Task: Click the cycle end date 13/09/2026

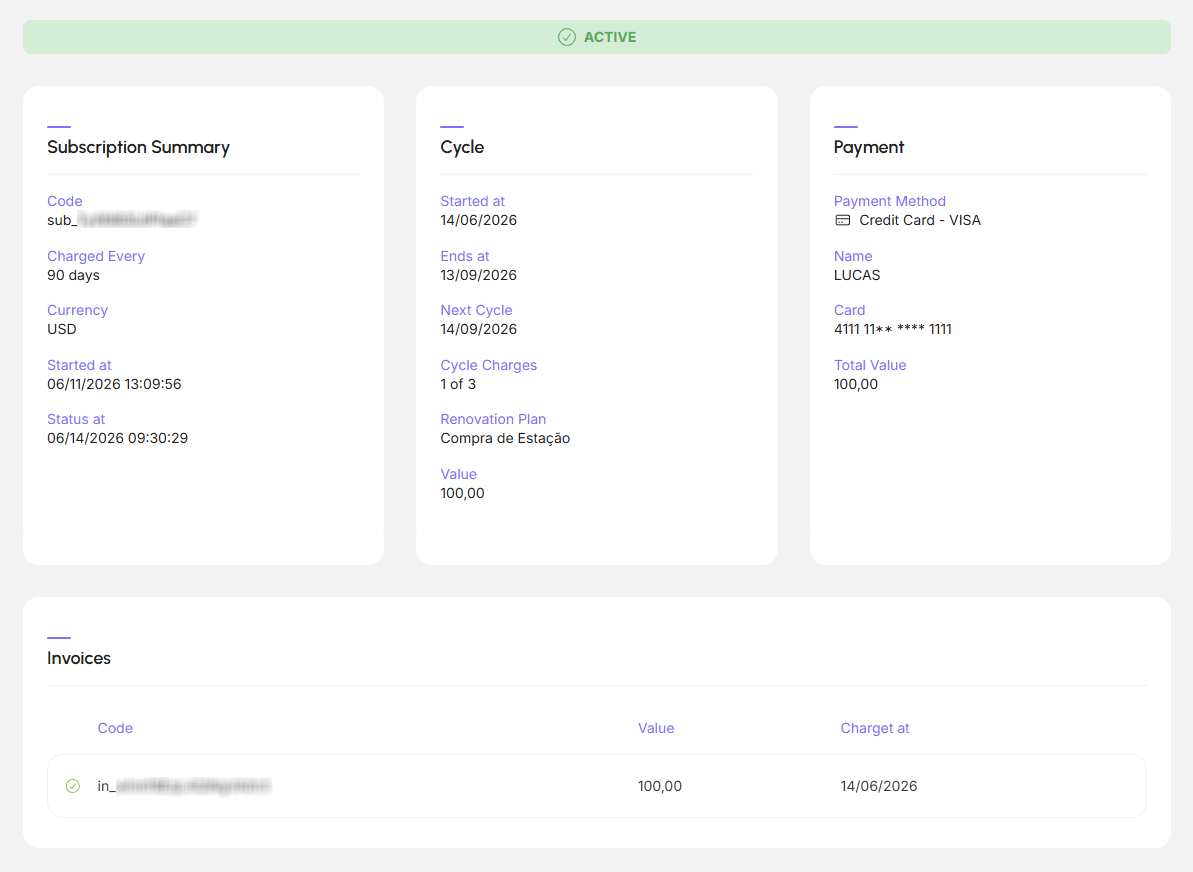Action: pos(479,275)
